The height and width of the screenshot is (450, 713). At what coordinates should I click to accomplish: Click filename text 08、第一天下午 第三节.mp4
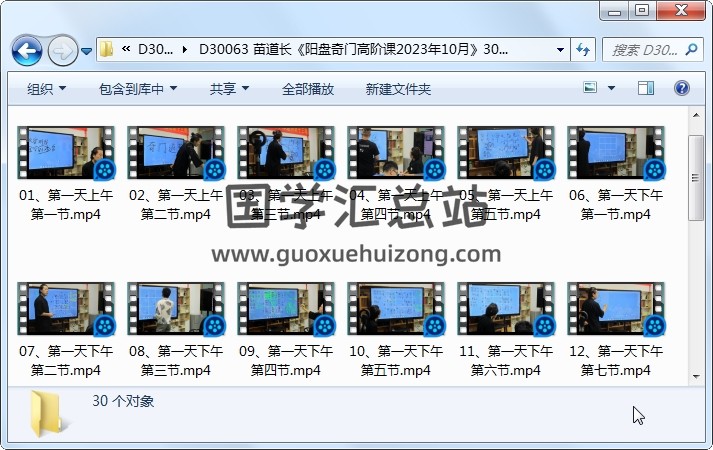point(176,360)
